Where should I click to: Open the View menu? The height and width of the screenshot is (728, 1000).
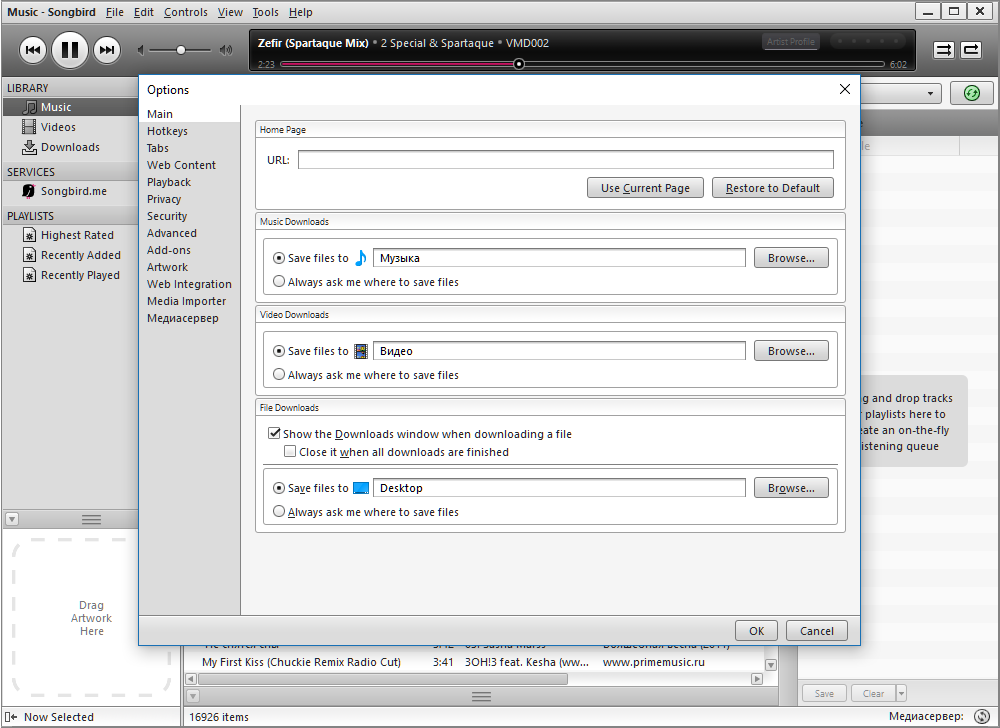coord(230,12)
